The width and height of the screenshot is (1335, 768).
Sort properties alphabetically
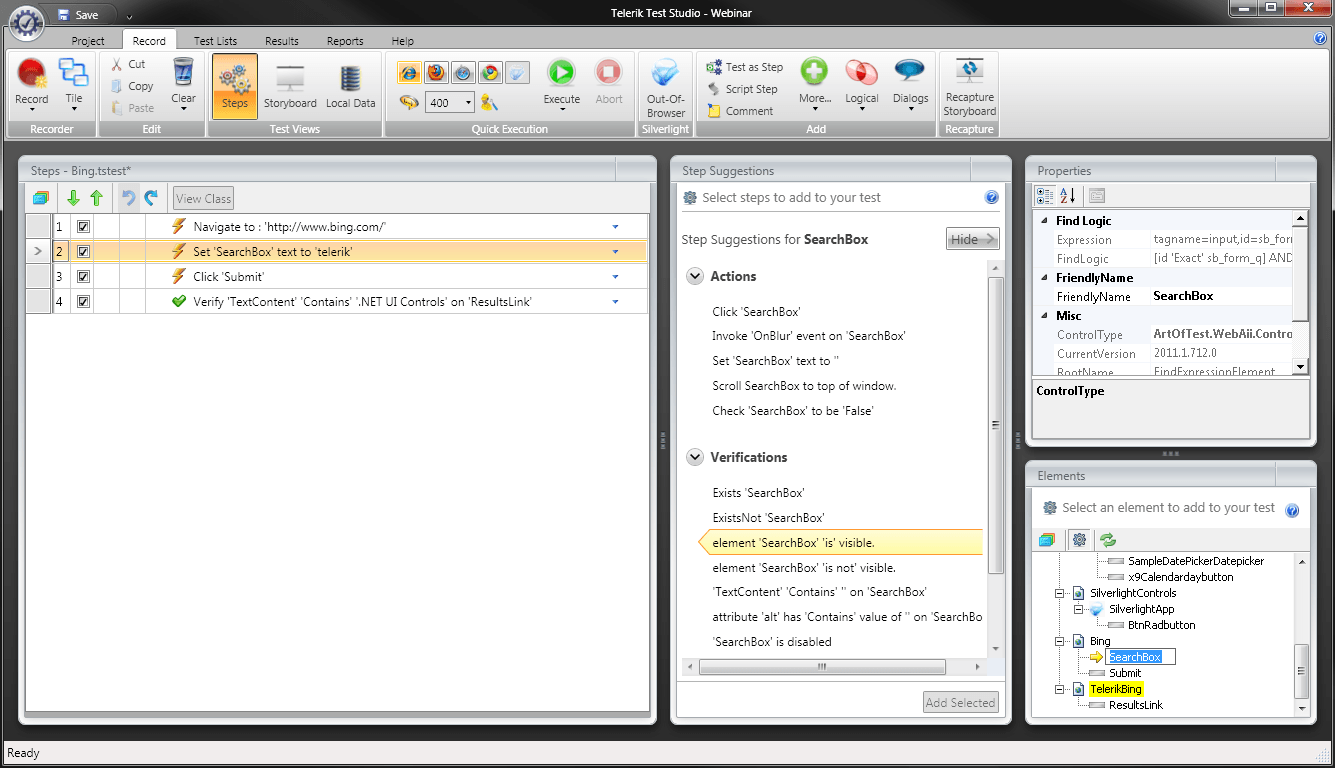point(1067,196)
